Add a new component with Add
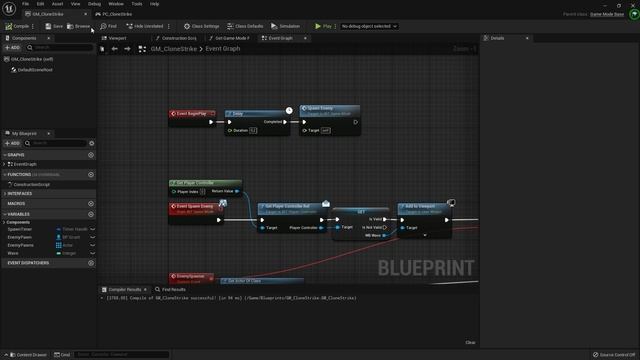 point(12,47)
